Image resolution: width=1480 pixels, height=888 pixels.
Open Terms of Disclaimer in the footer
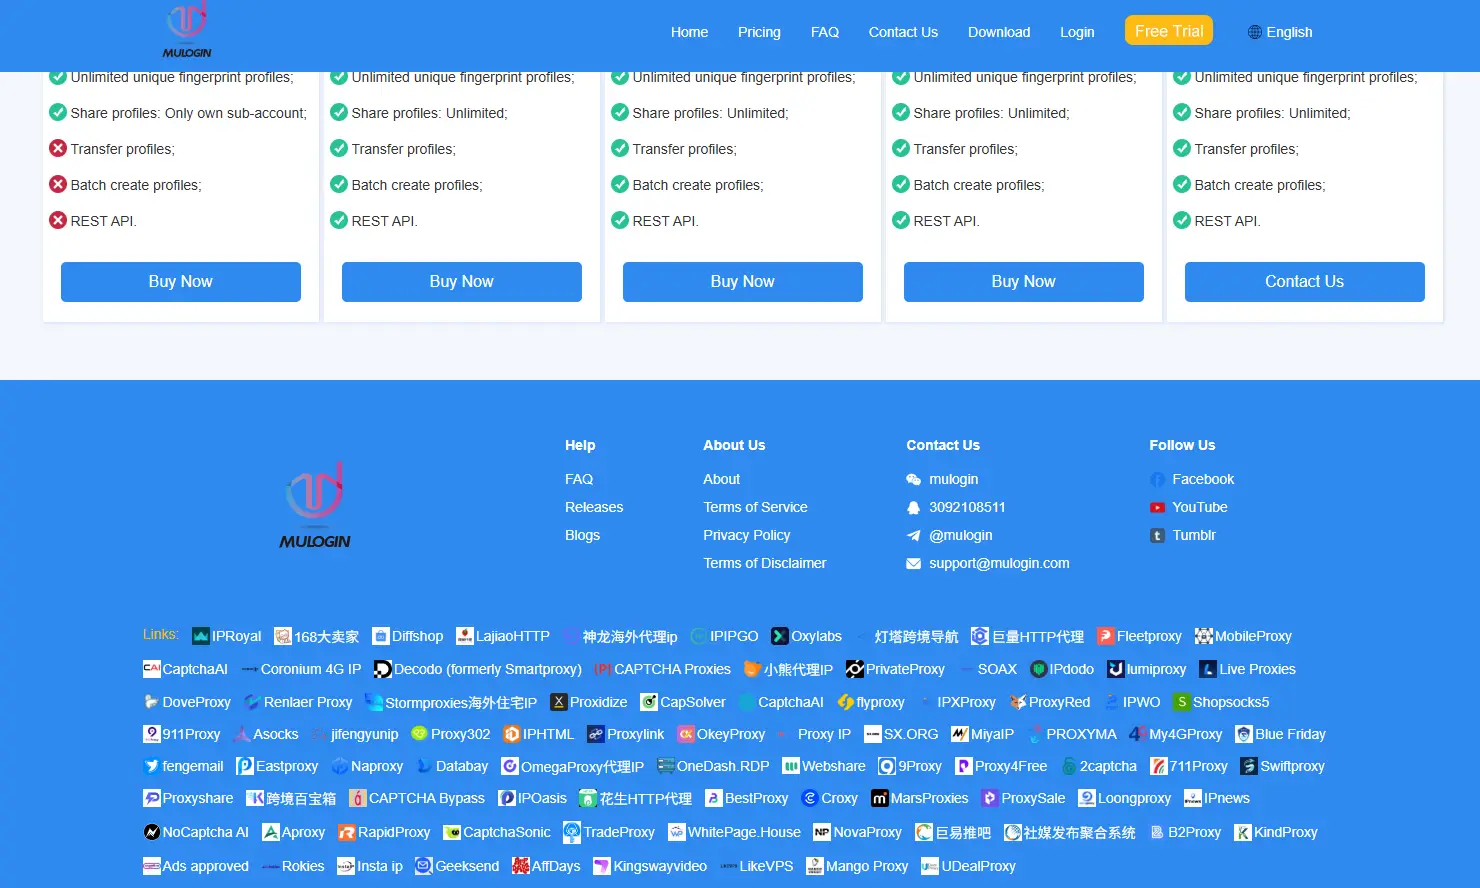pos(765,564)
